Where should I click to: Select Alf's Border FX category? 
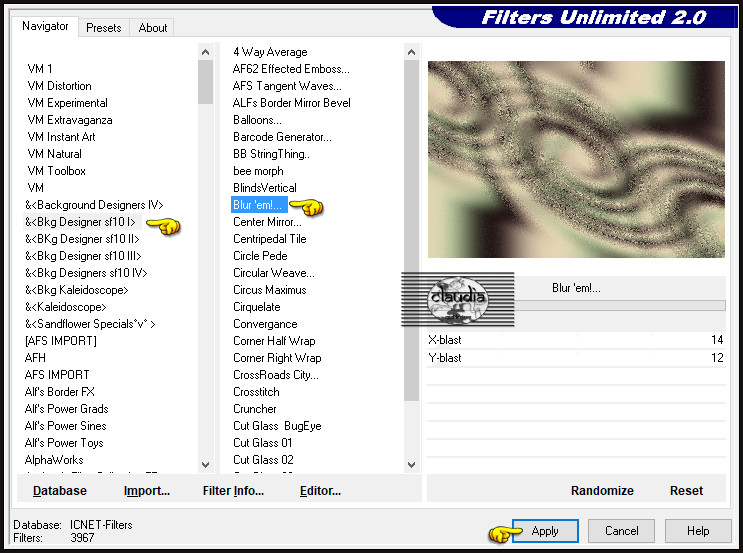click(x=59, y=392)
